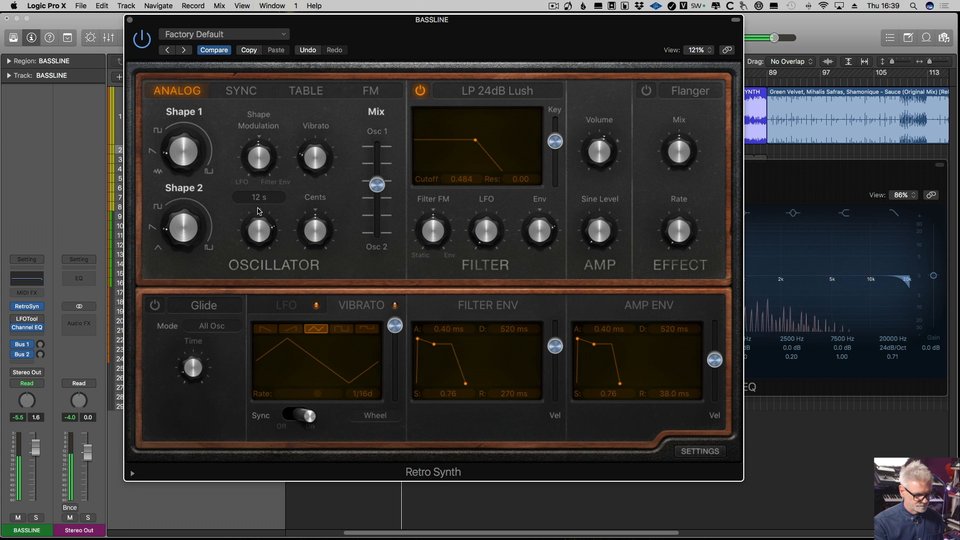Click the waveform zoom icon
The width and height of the screenshot is (960, 540).
click(828, 61)
